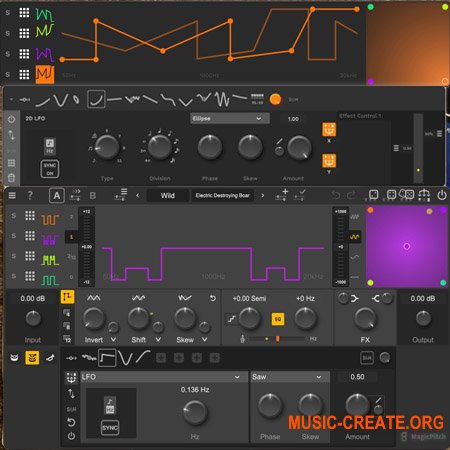Toggle the yellow EQ button
Viewport: 450px width, 450px height.
278,319
